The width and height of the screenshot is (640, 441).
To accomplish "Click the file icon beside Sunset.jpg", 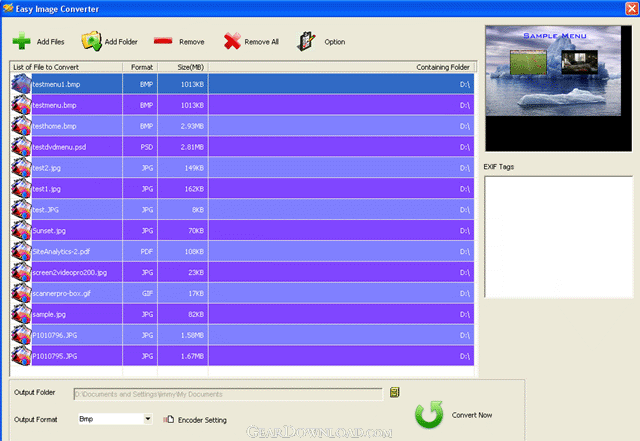I will click(x=21, y=230).
